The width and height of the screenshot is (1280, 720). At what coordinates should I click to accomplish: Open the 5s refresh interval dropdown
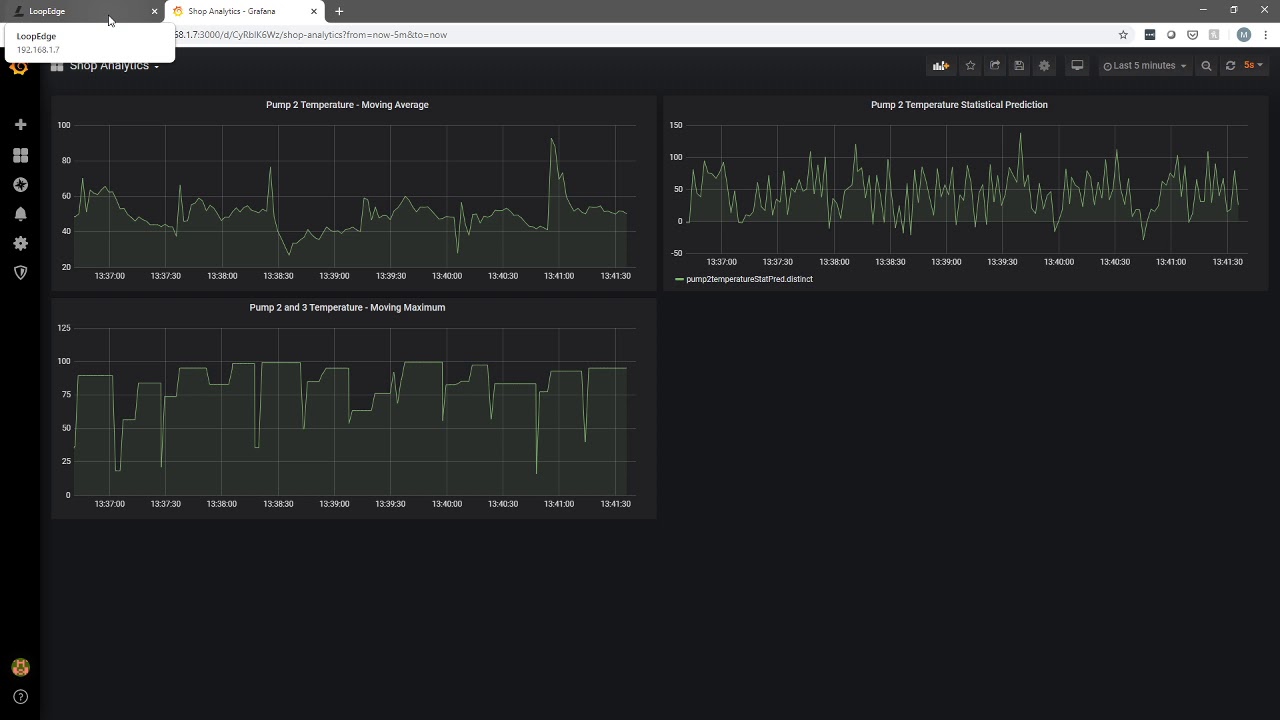1253,66
